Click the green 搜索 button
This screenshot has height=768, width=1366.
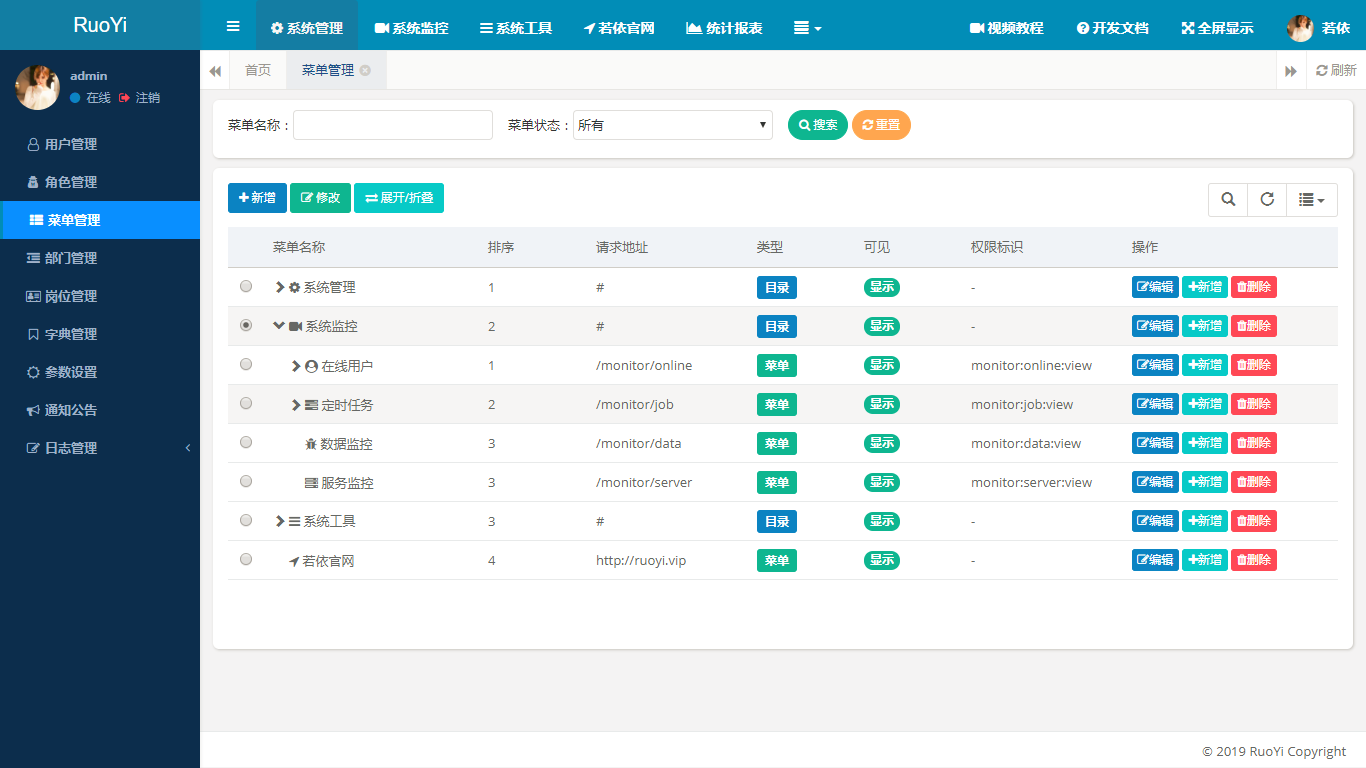[817, 125]
